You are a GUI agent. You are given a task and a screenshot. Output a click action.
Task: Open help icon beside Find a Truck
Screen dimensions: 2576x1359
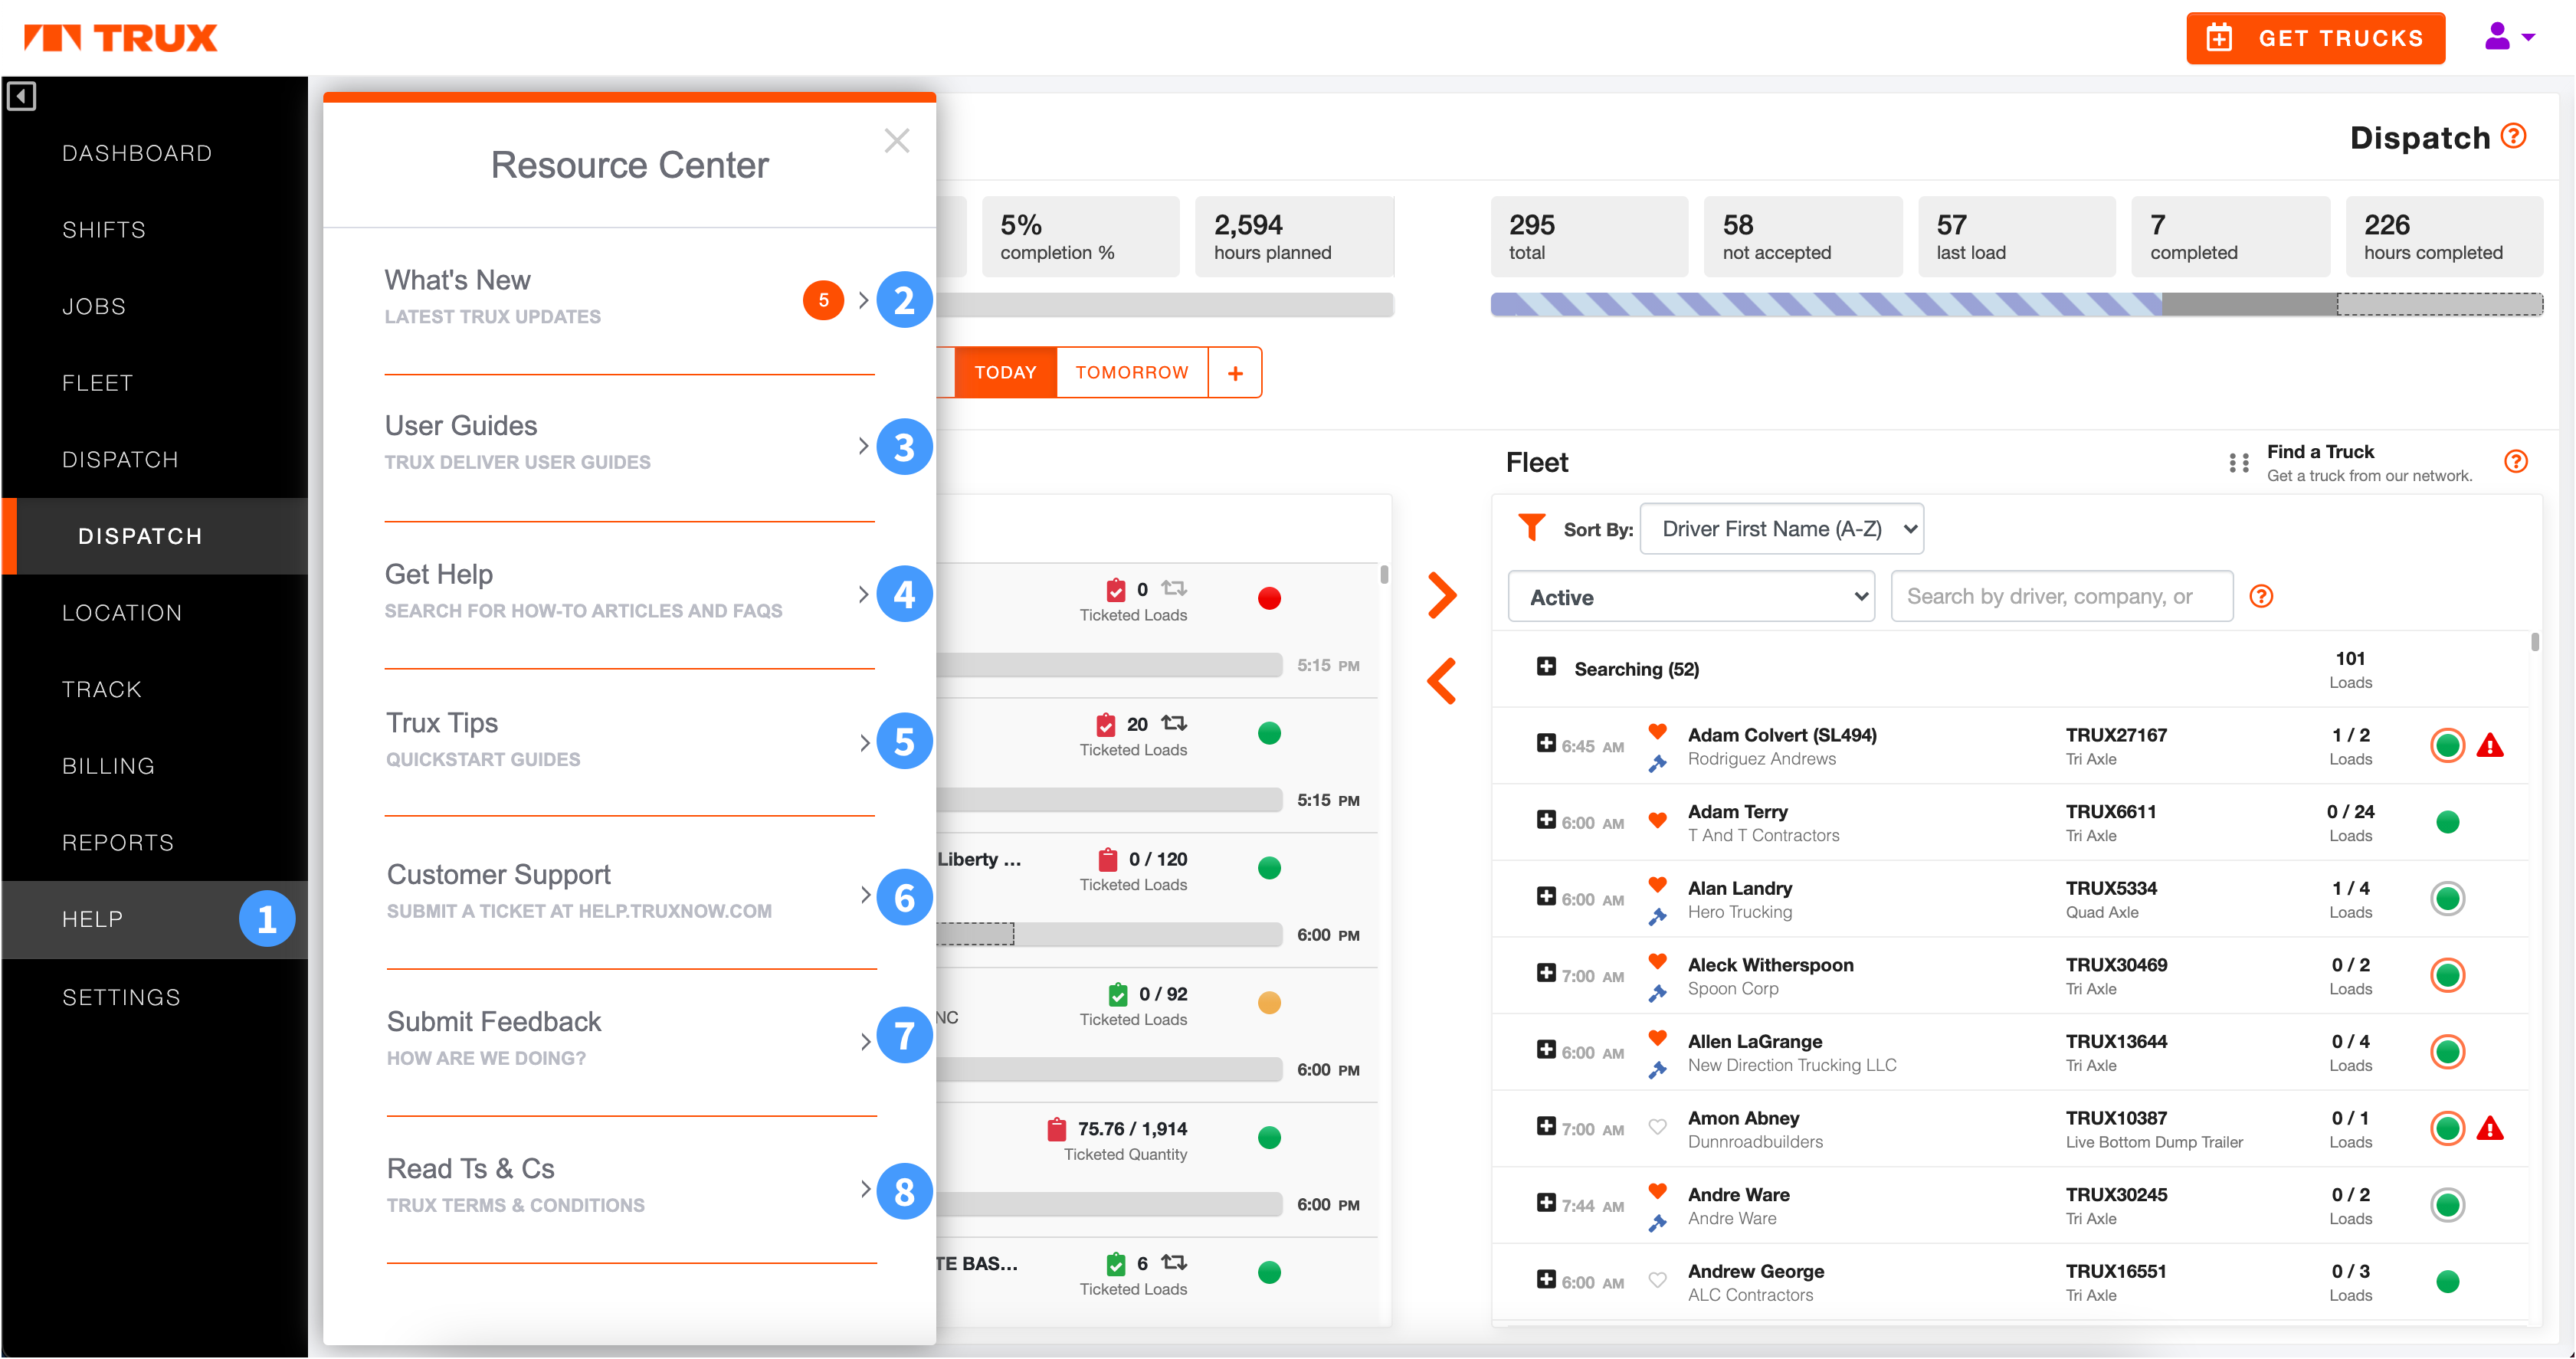click(2516, 461)
